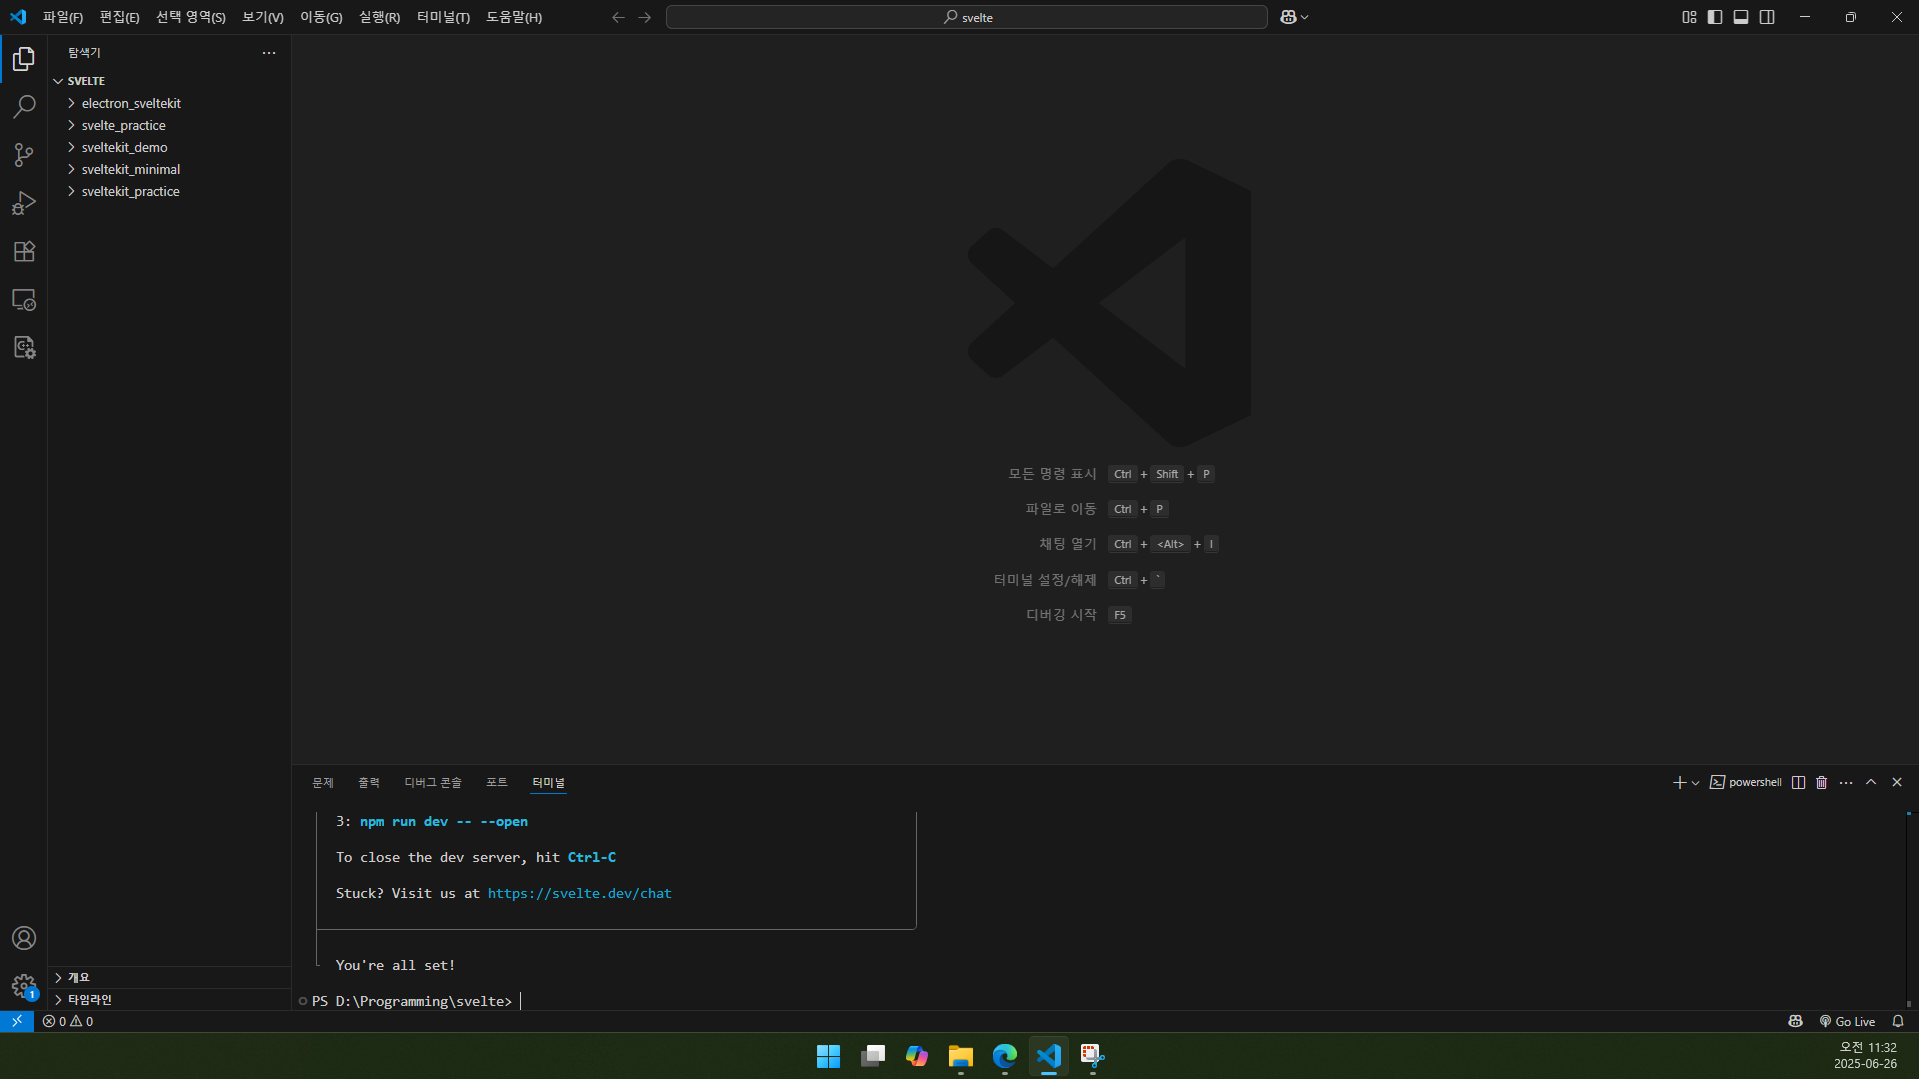Expand the 타임라인 timeline section

click(170, 999)
